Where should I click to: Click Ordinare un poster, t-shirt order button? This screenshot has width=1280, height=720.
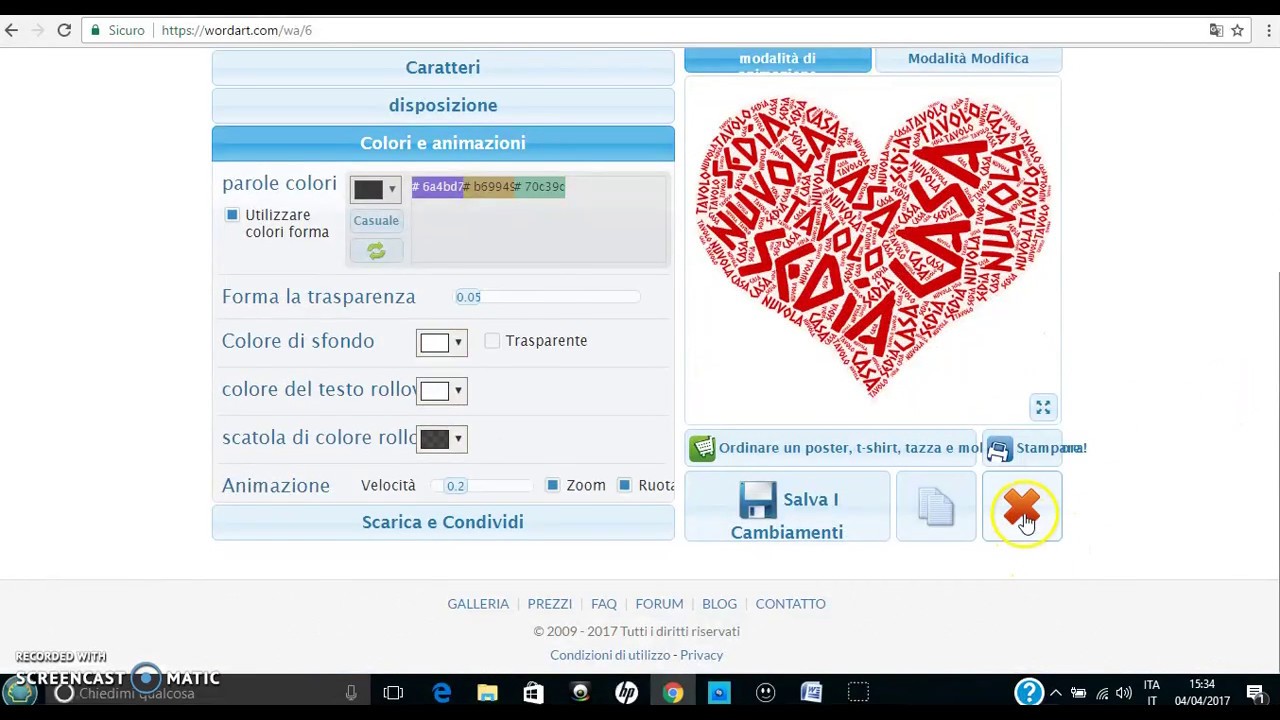832,448
